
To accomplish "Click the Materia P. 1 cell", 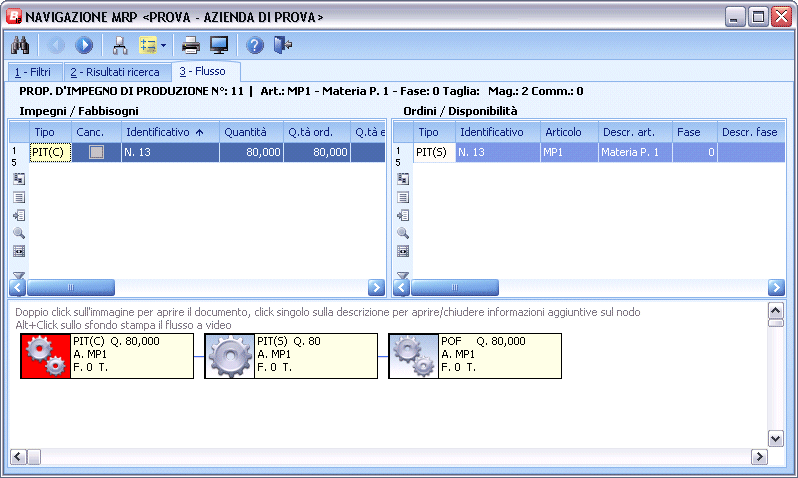I will pos(635,152).
